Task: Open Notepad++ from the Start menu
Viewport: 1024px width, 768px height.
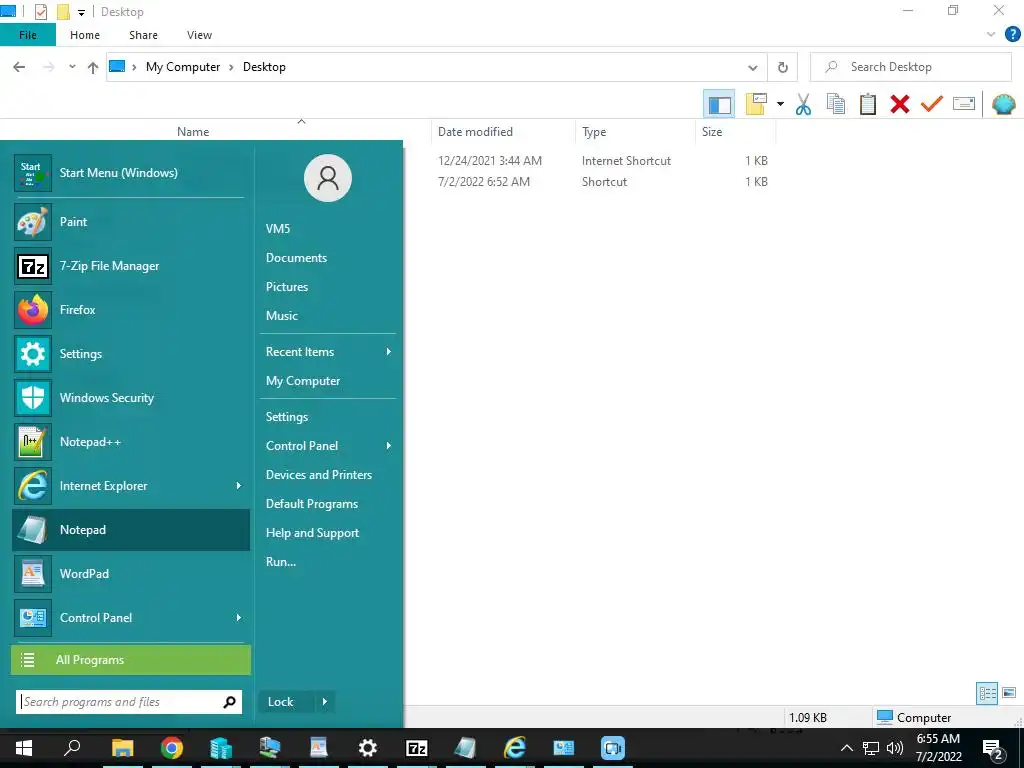Action: 131,442
